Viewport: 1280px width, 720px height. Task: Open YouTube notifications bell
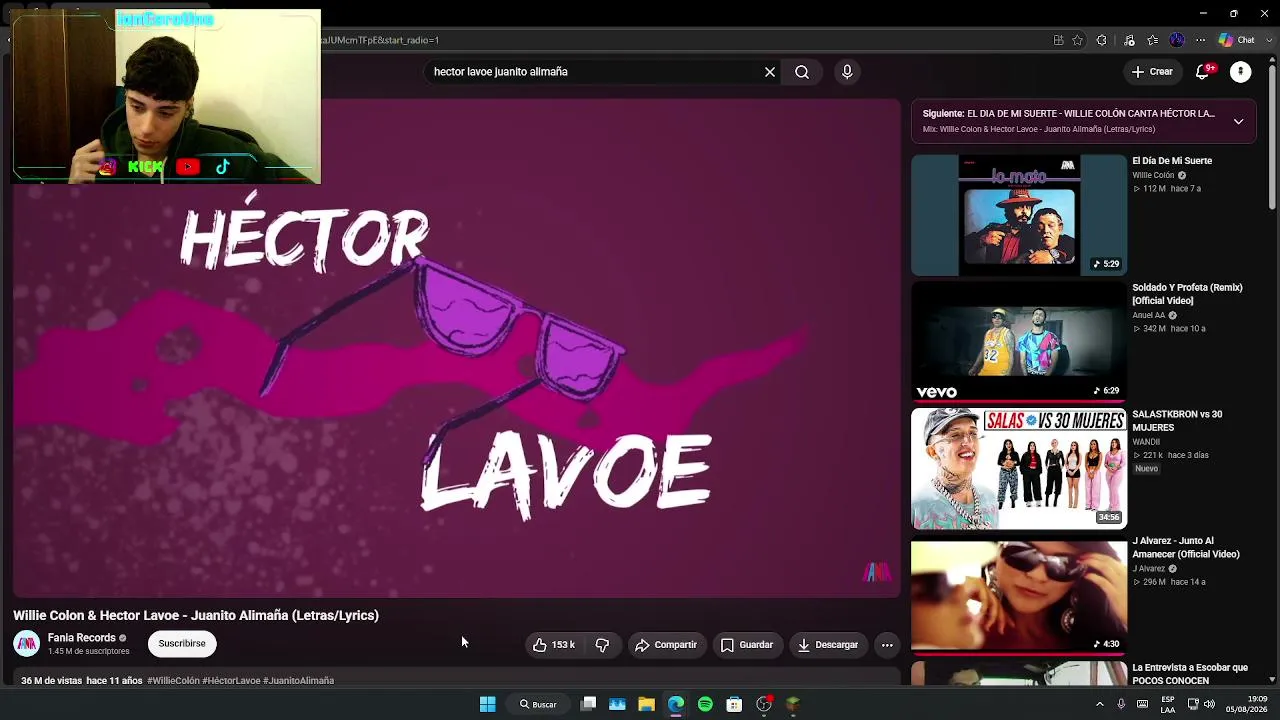[1204, 72]
